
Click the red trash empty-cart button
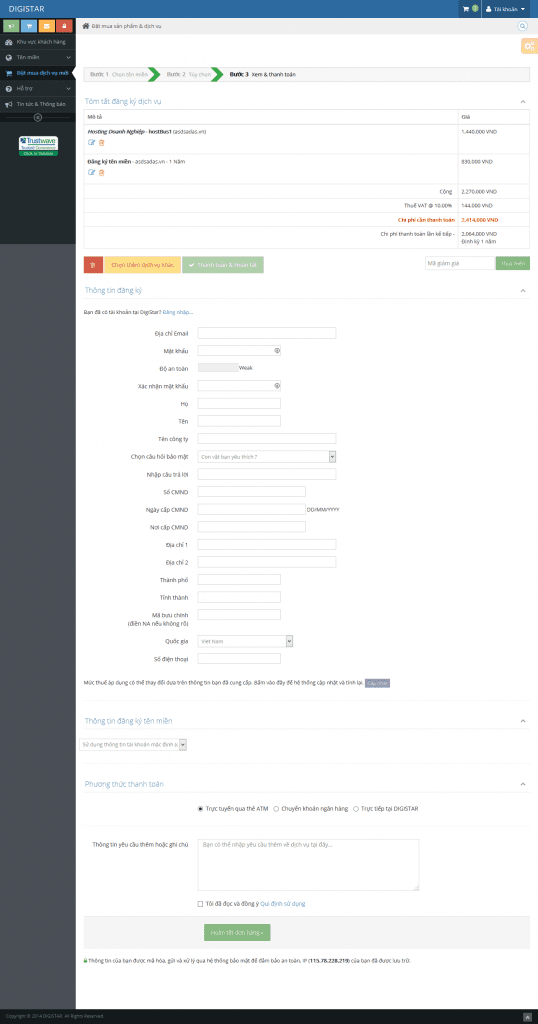[93, 264]
